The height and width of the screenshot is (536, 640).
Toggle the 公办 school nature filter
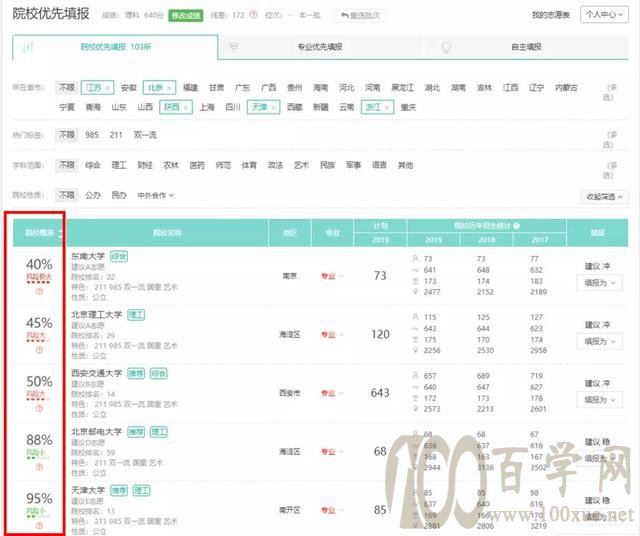pyautogui.click(x=93, y=195)
